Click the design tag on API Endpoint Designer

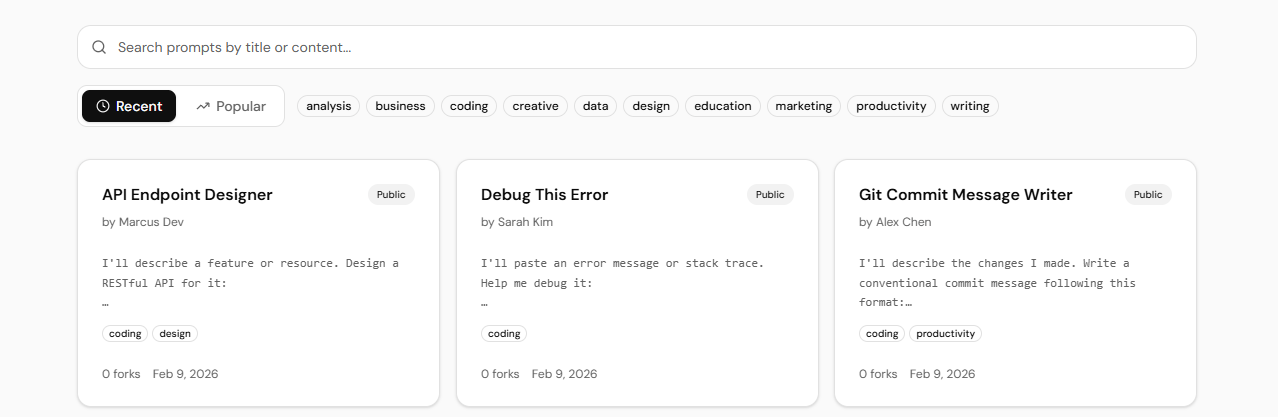coord(175,334)
